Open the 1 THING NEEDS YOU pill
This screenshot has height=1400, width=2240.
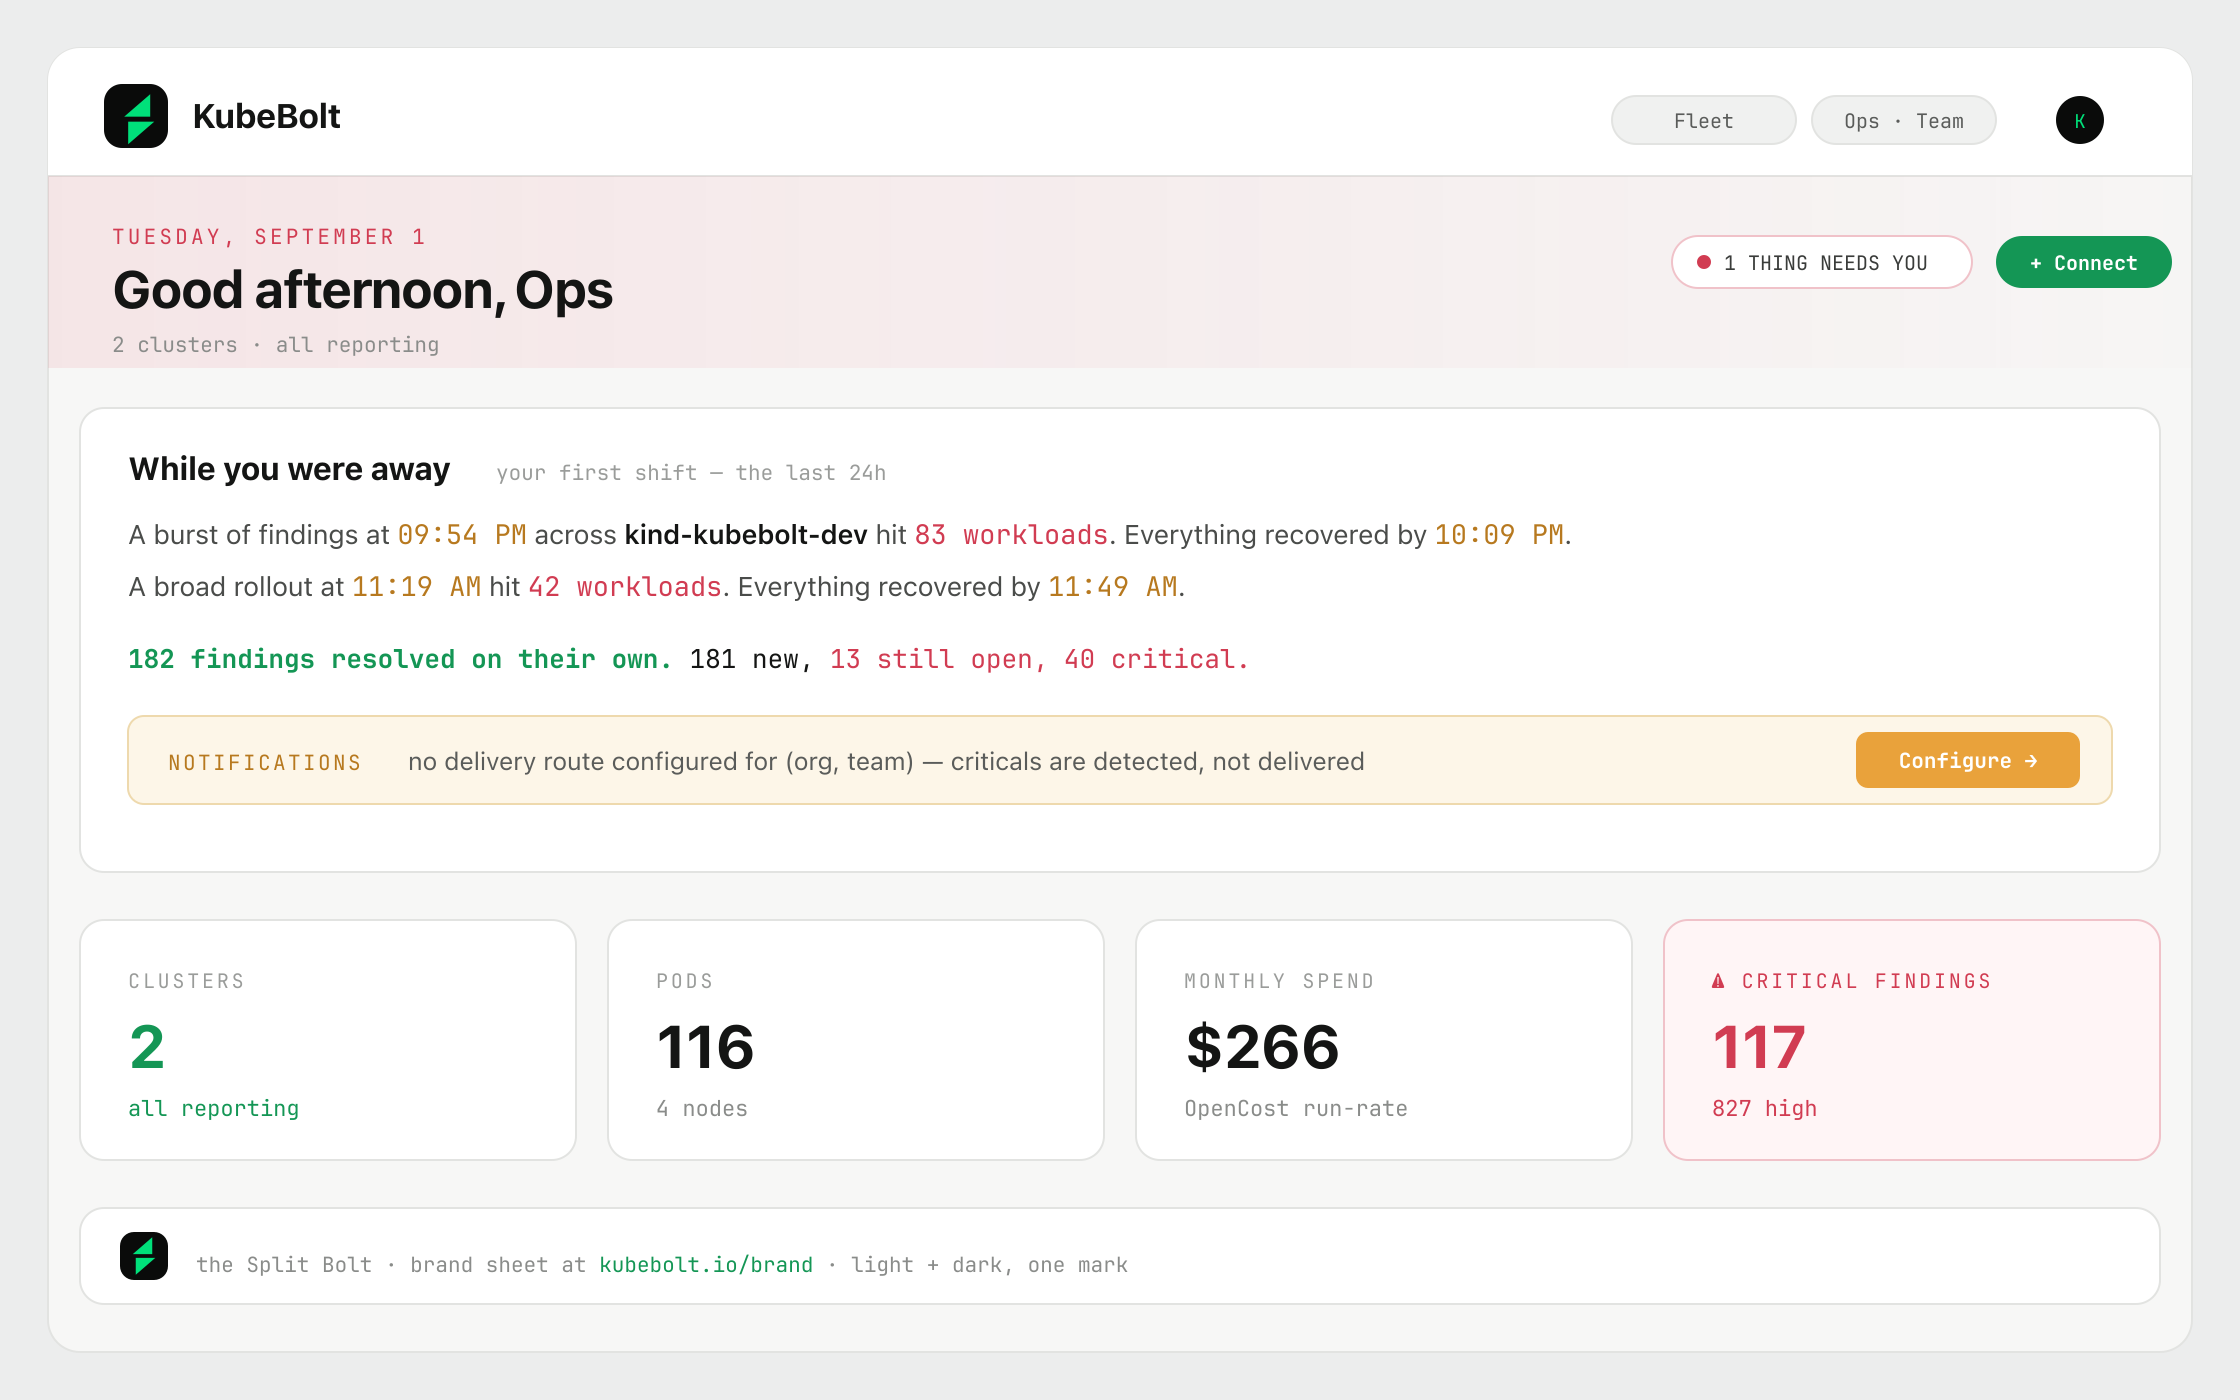1821,262
